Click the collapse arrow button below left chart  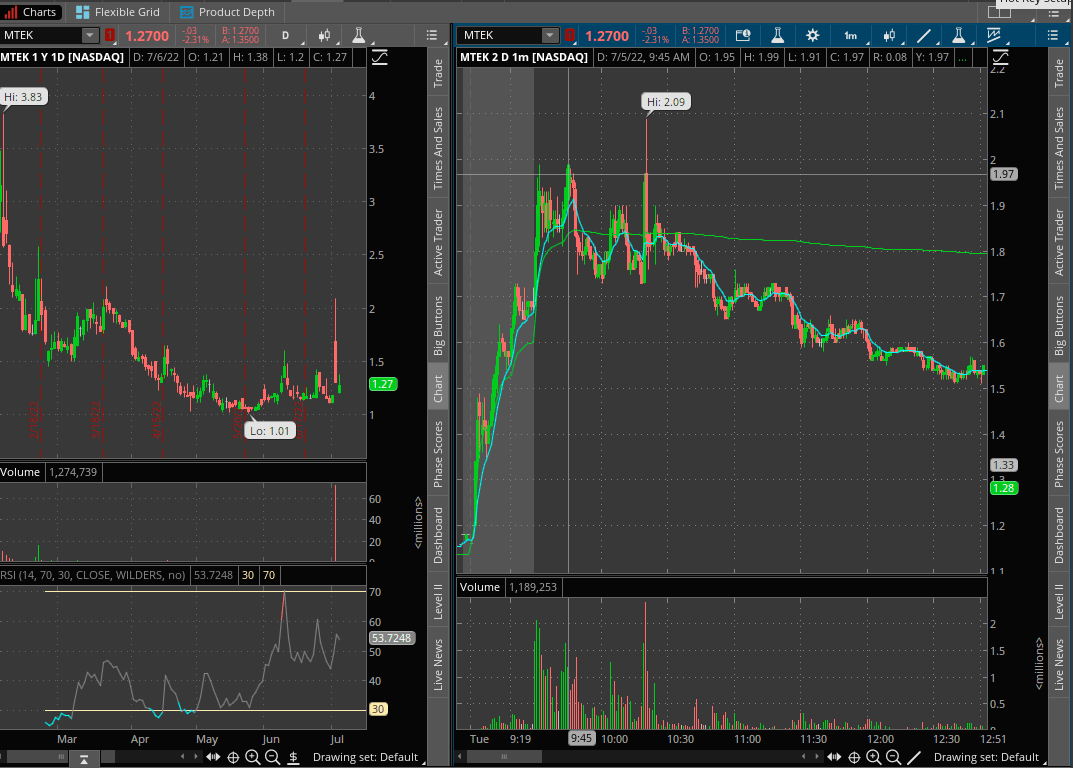coord(84,758)
